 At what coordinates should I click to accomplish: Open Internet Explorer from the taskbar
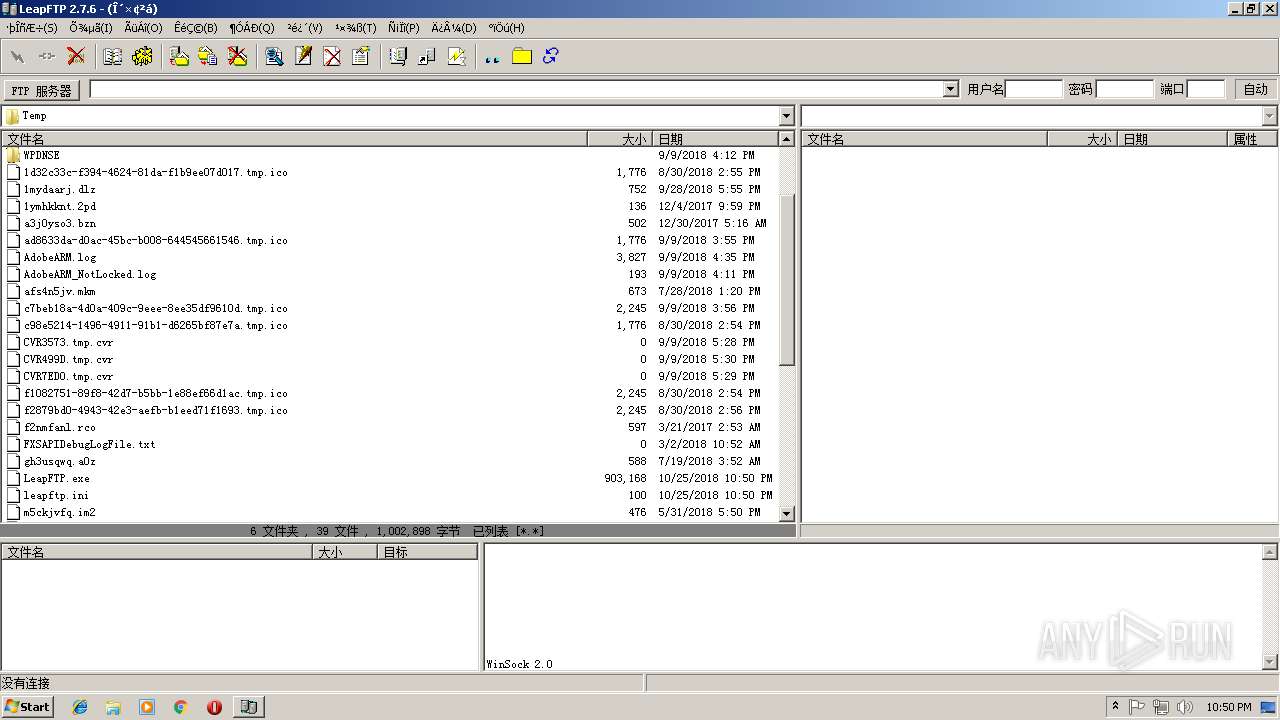80,707
